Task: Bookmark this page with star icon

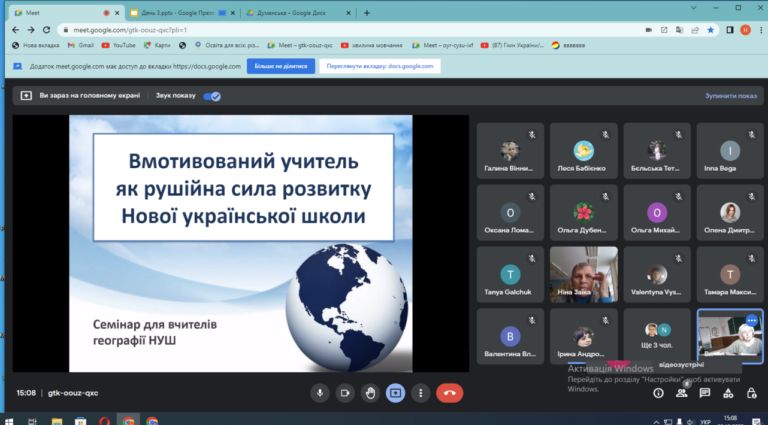Action: tap(711, 30)
